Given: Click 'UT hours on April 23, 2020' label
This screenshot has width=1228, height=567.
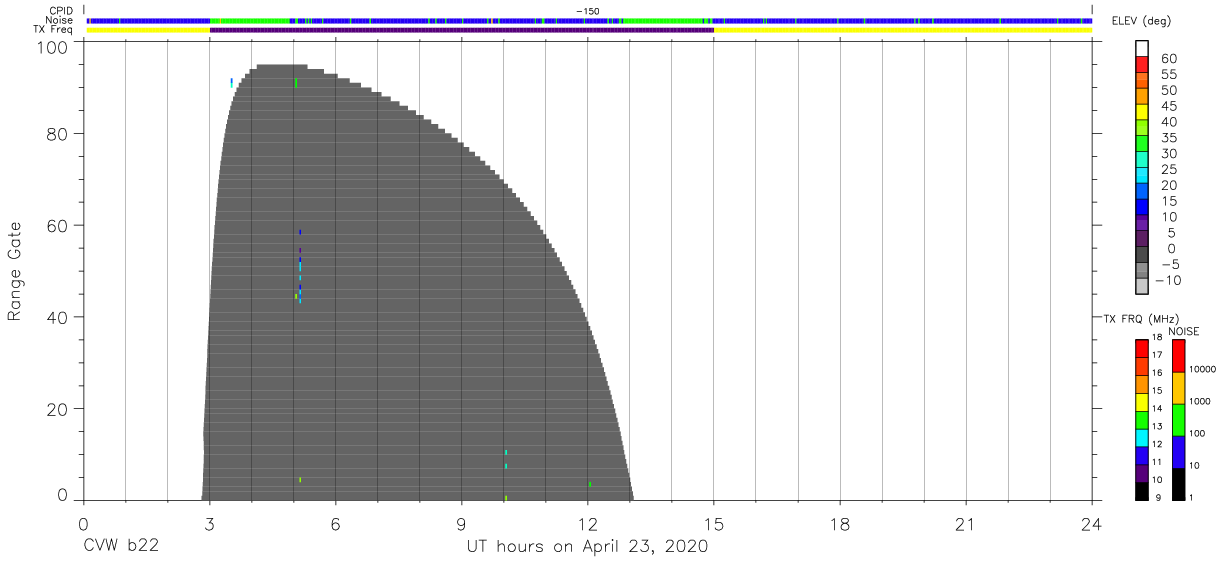Looking at the screenshot, I should coord(587,546).
